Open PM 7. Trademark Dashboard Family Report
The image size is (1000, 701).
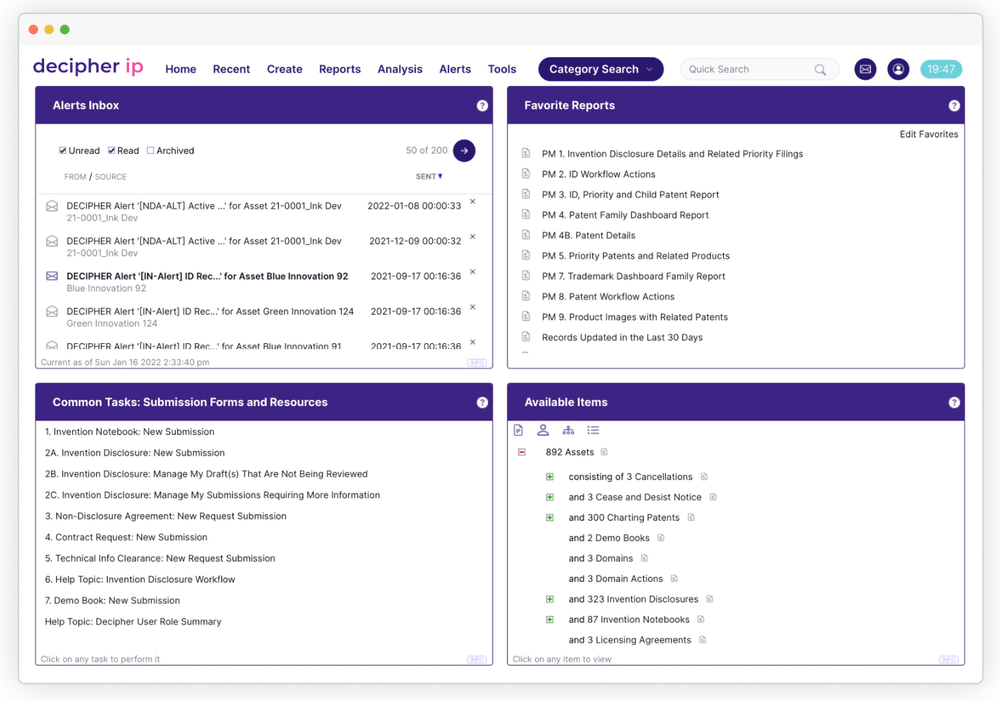coord(633,276)
